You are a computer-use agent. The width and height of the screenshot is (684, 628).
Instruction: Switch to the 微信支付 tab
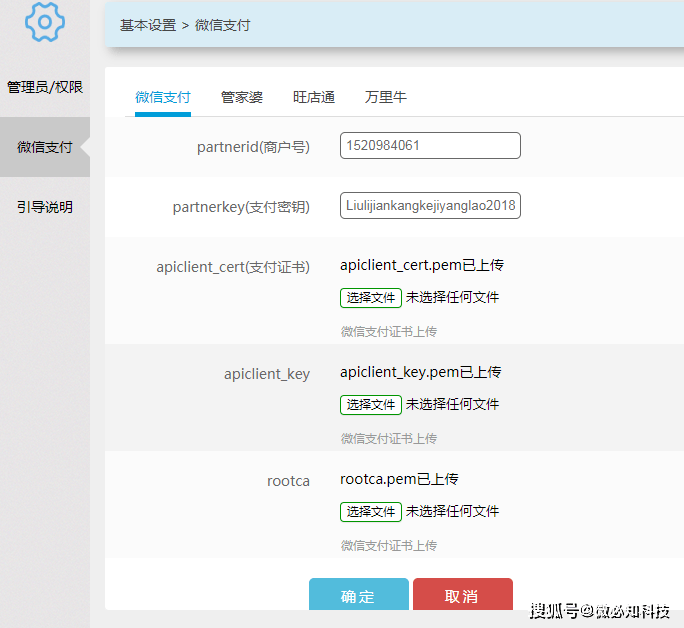[x=163, y=97]
